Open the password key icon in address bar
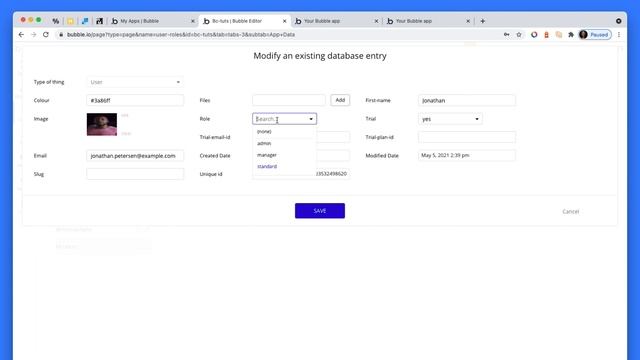Viewport: 640px width, 360px height. [507, 35]
